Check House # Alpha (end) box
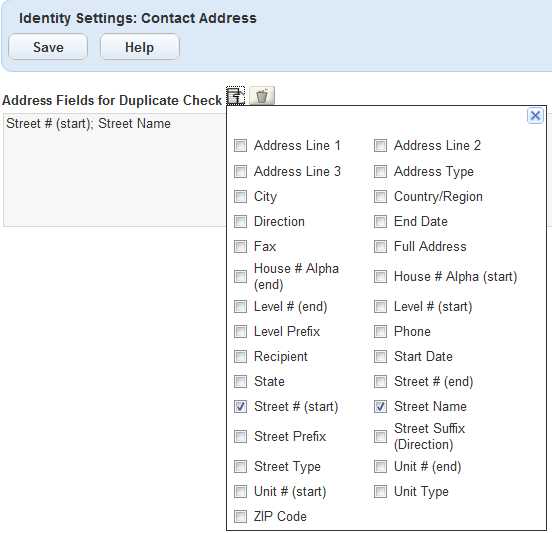The width and height of the screenshot is (552, 533). point(240,276)
